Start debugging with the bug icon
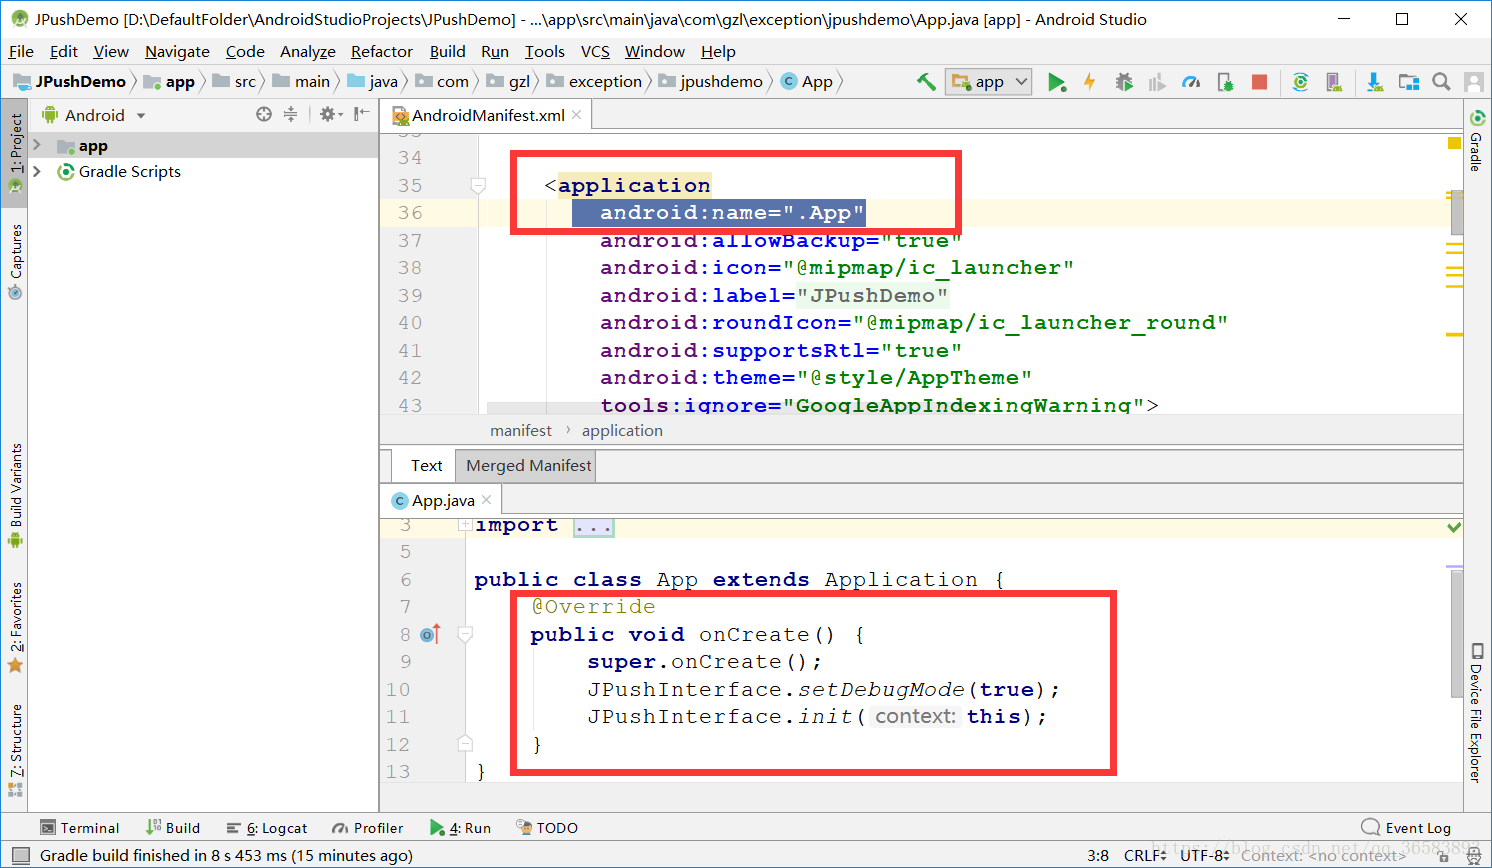The height and width of the screenshot is (868, 1492). [1124, 82]
